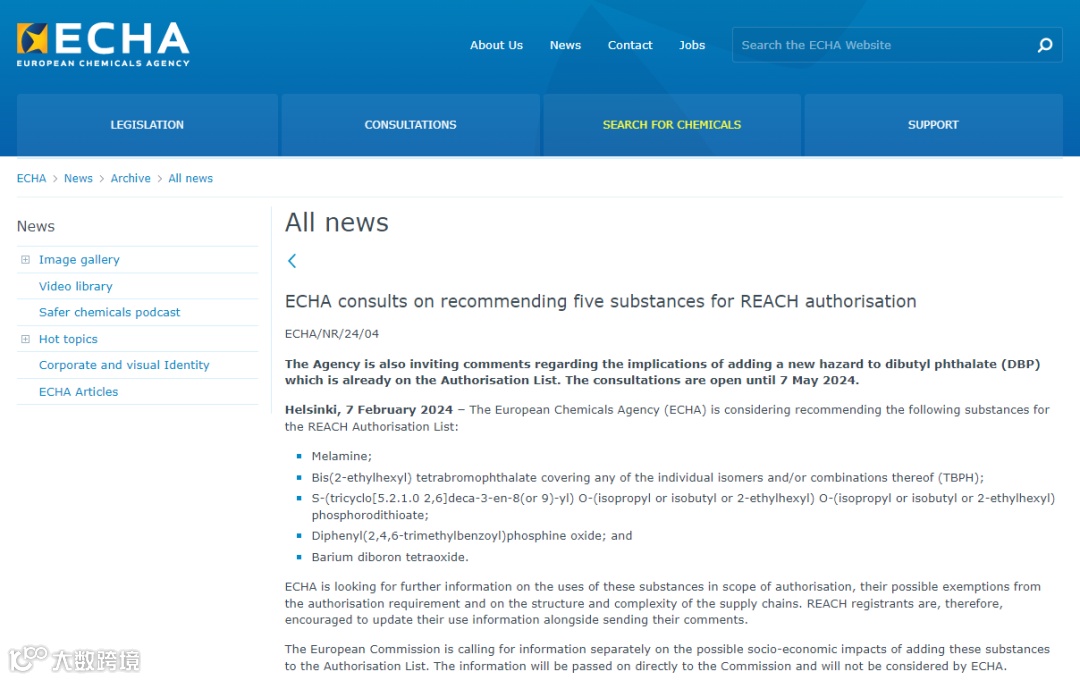Click the All news page heading
The height and width of the screenshot is (680, 1080).
pyautogui.click(x=337, y=223)
